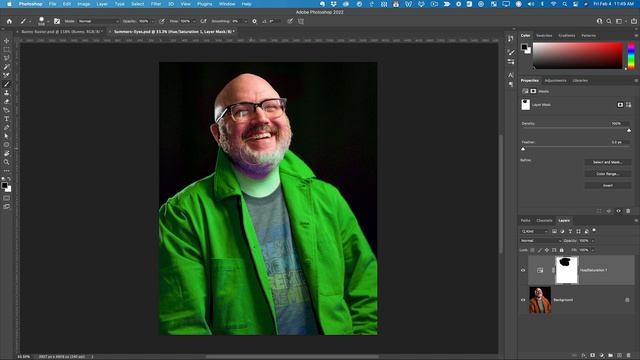The height and width of the screenshot is (360, 640).
Task: Toggle airbrush-style build-up option
Action: coord(203,21)
